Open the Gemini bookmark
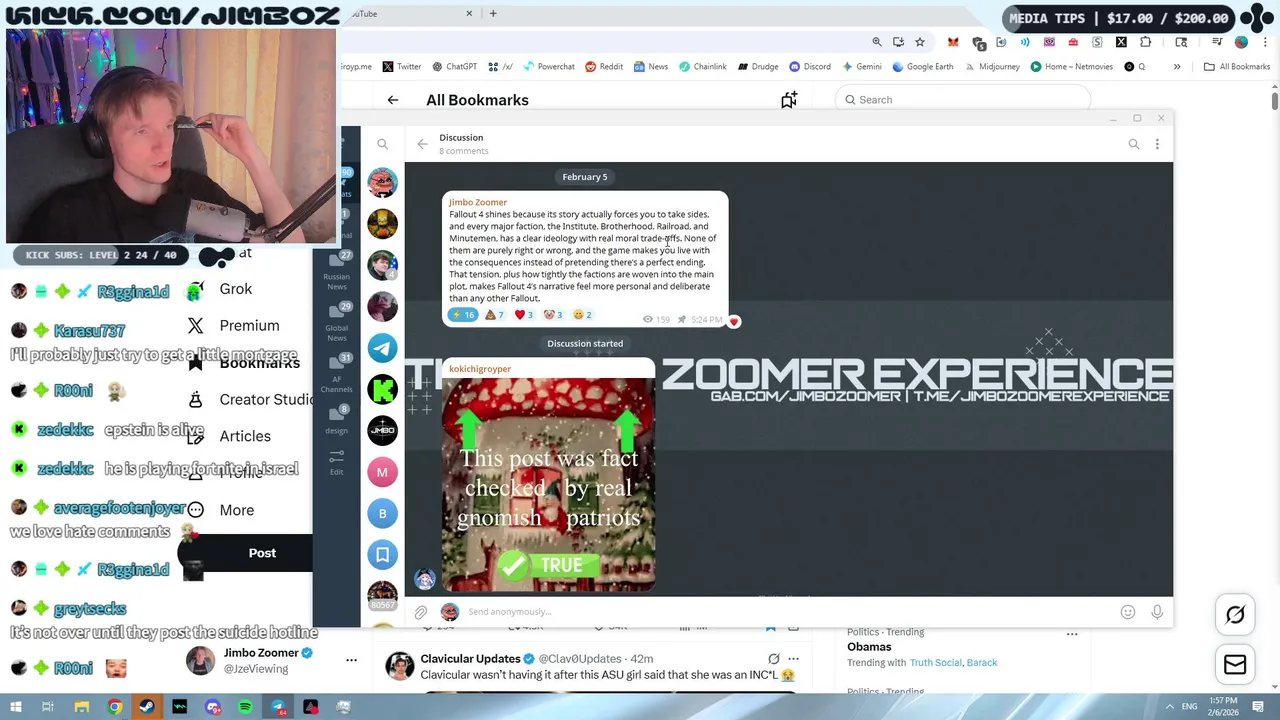1280x720 pixels. coord(862,67)
